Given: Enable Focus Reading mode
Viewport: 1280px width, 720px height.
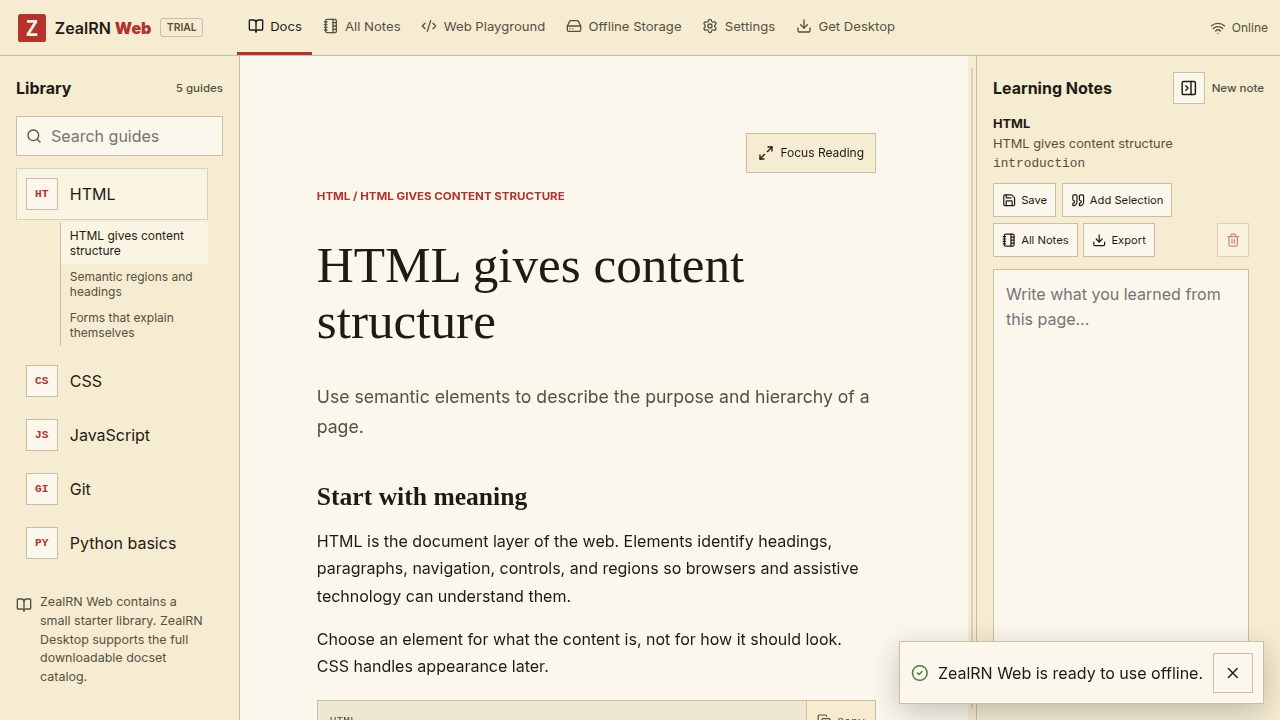Looking at the screenshot, I should (811, 153).
